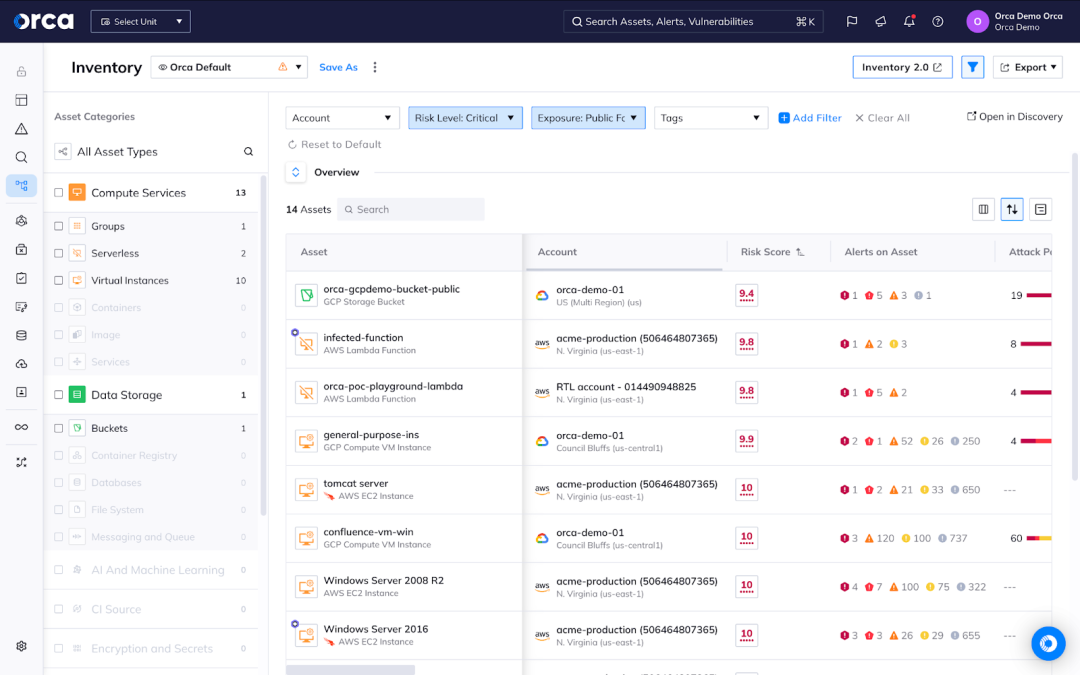Check the Buckets checkbox

(59, 428)
